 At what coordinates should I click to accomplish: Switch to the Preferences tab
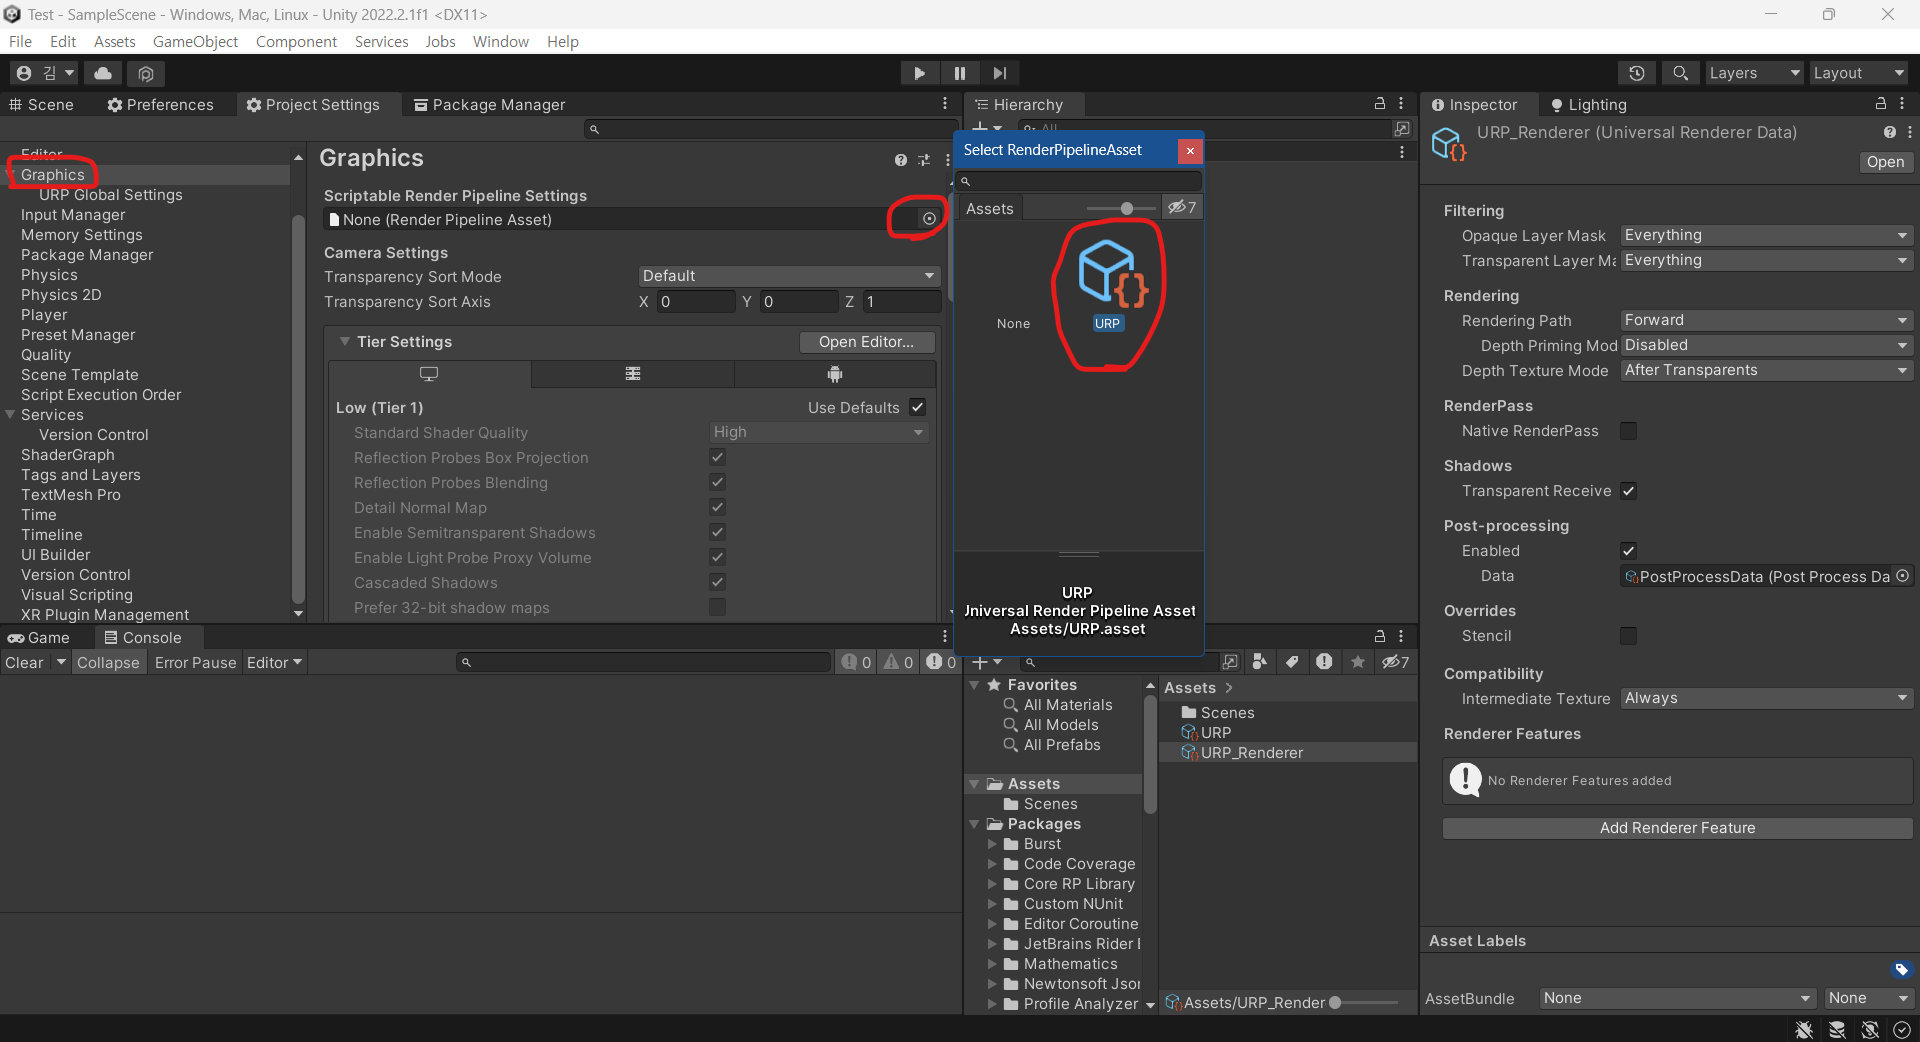click(x=160, y=105)
